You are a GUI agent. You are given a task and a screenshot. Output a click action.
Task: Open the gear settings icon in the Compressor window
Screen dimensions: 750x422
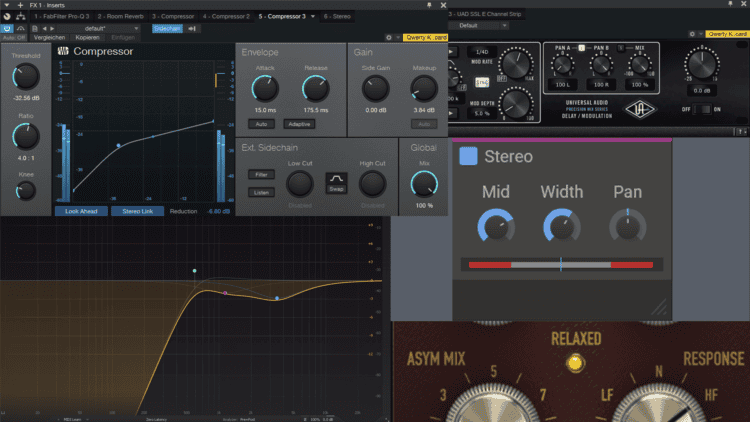[389, 37]
